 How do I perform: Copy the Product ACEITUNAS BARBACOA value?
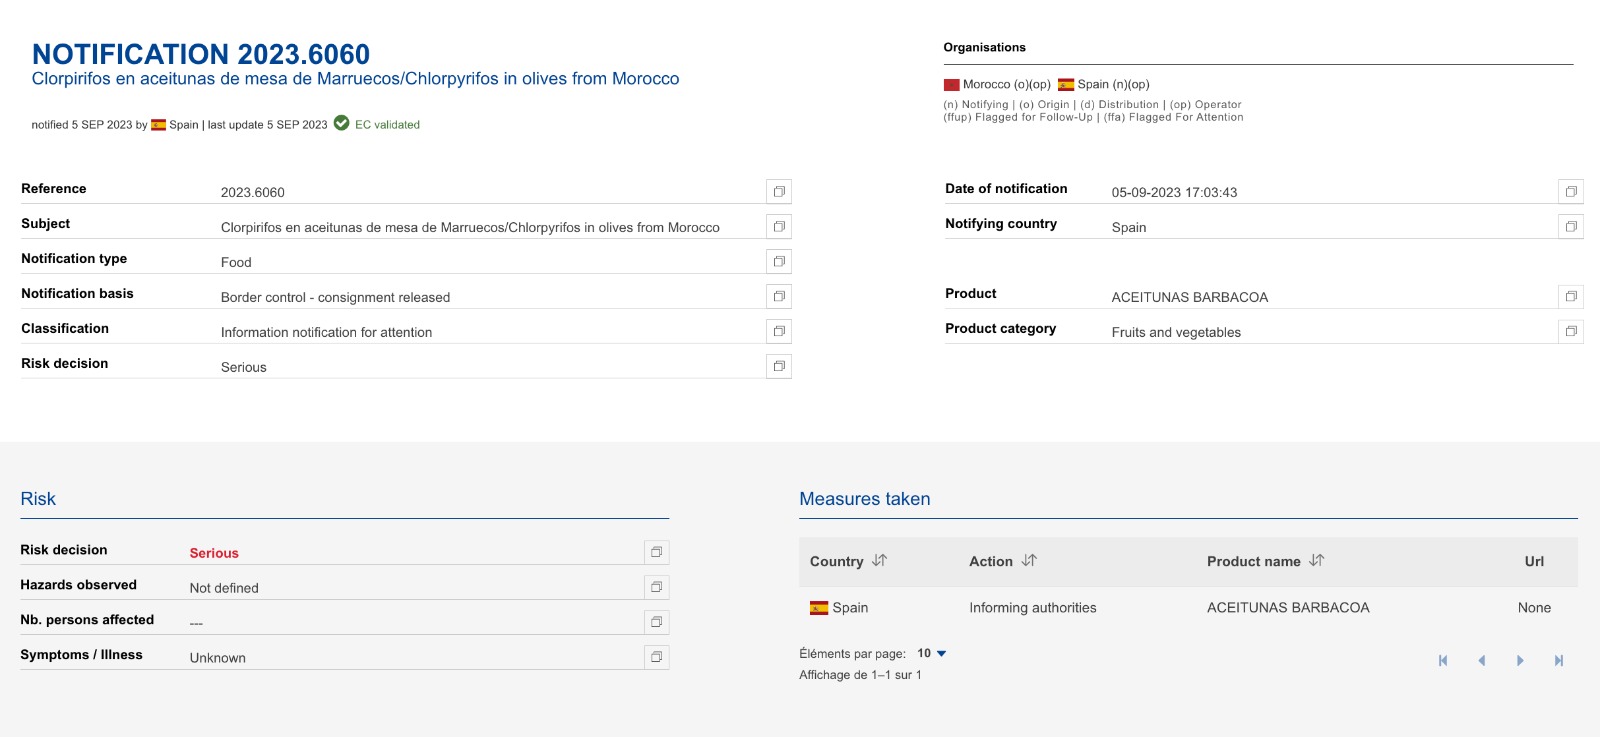coord(1571,296)
